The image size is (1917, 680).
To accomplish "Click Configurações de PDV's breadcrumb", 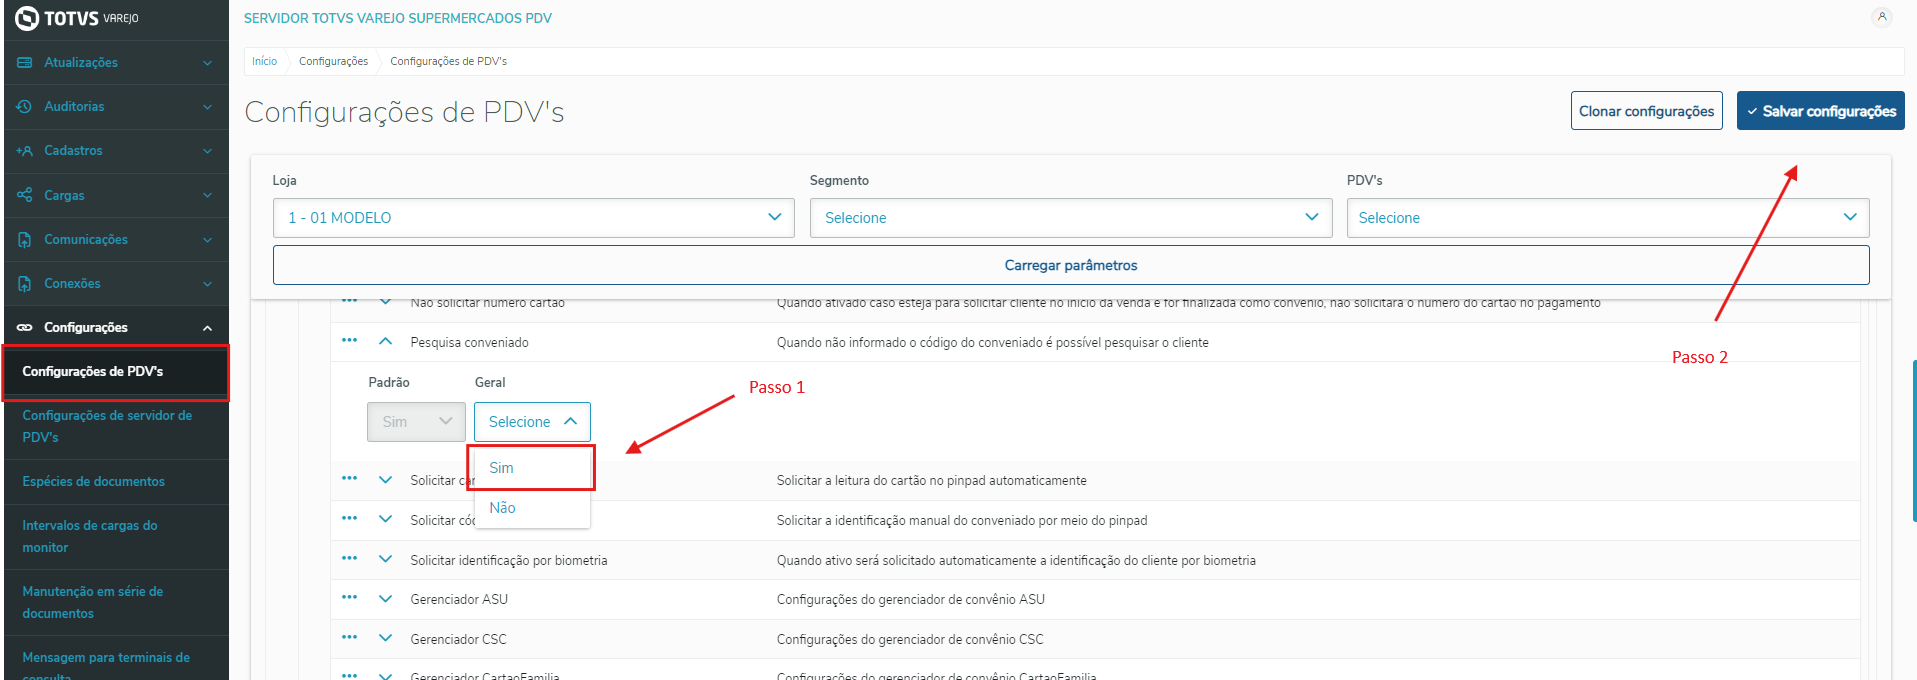I will 448,61.
